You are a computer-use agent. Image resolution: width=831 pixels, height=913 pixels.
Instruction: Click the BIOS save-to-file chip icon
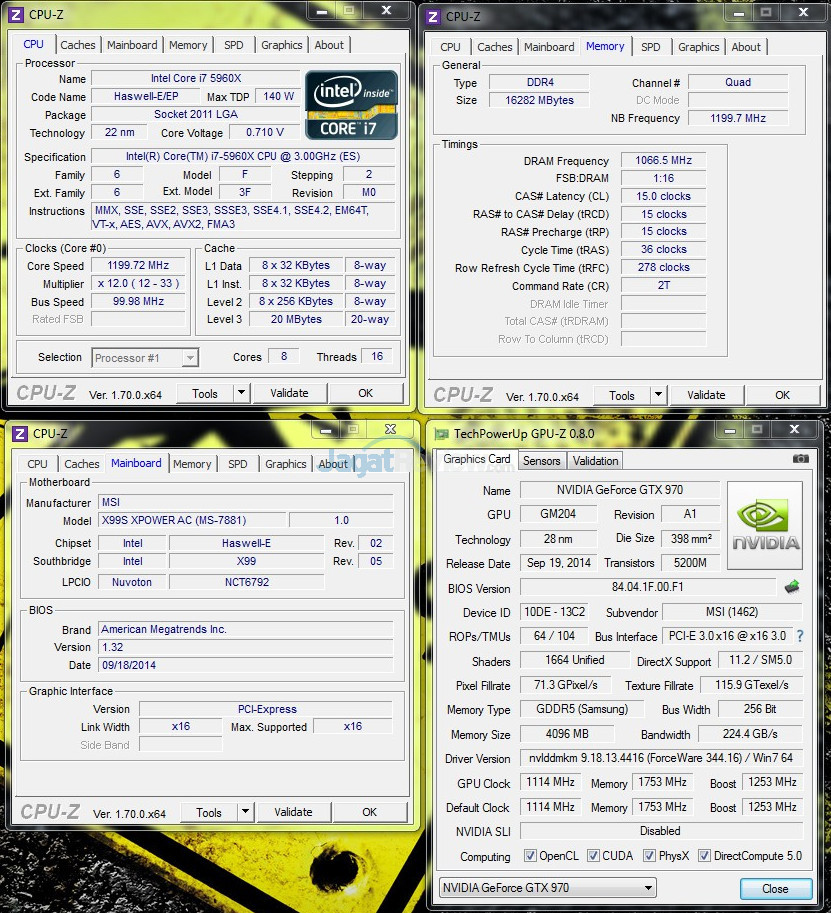tap(792, 587)
